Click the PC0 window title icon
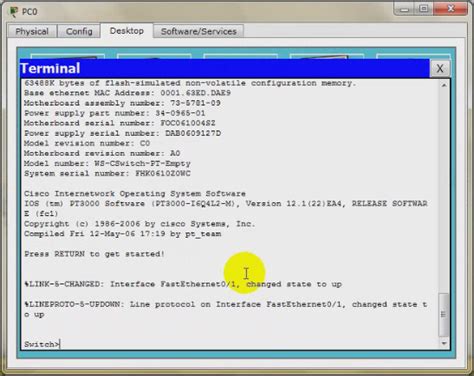Viewport: 474px width, 376px height. click(x=14, y=12)
